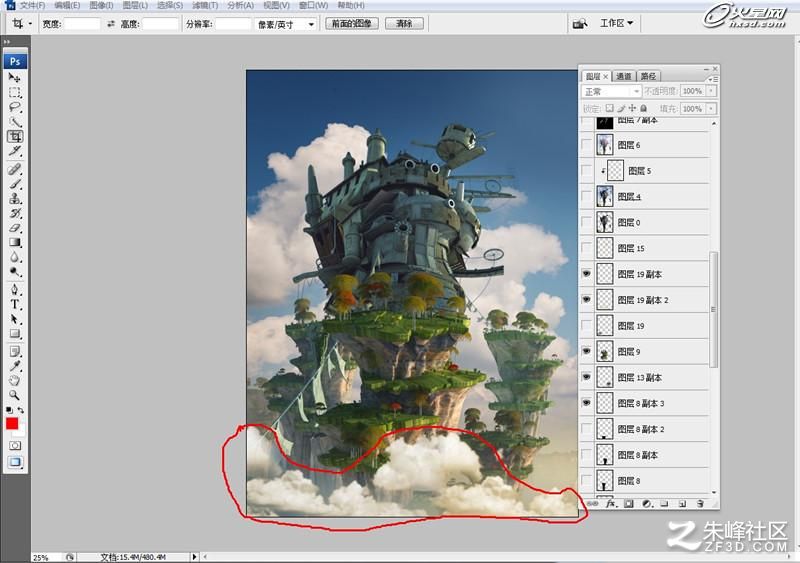This screenshot has height=563, width=800.
Task: Show layer 图层 8 副本 2
Action: (587, 429)
